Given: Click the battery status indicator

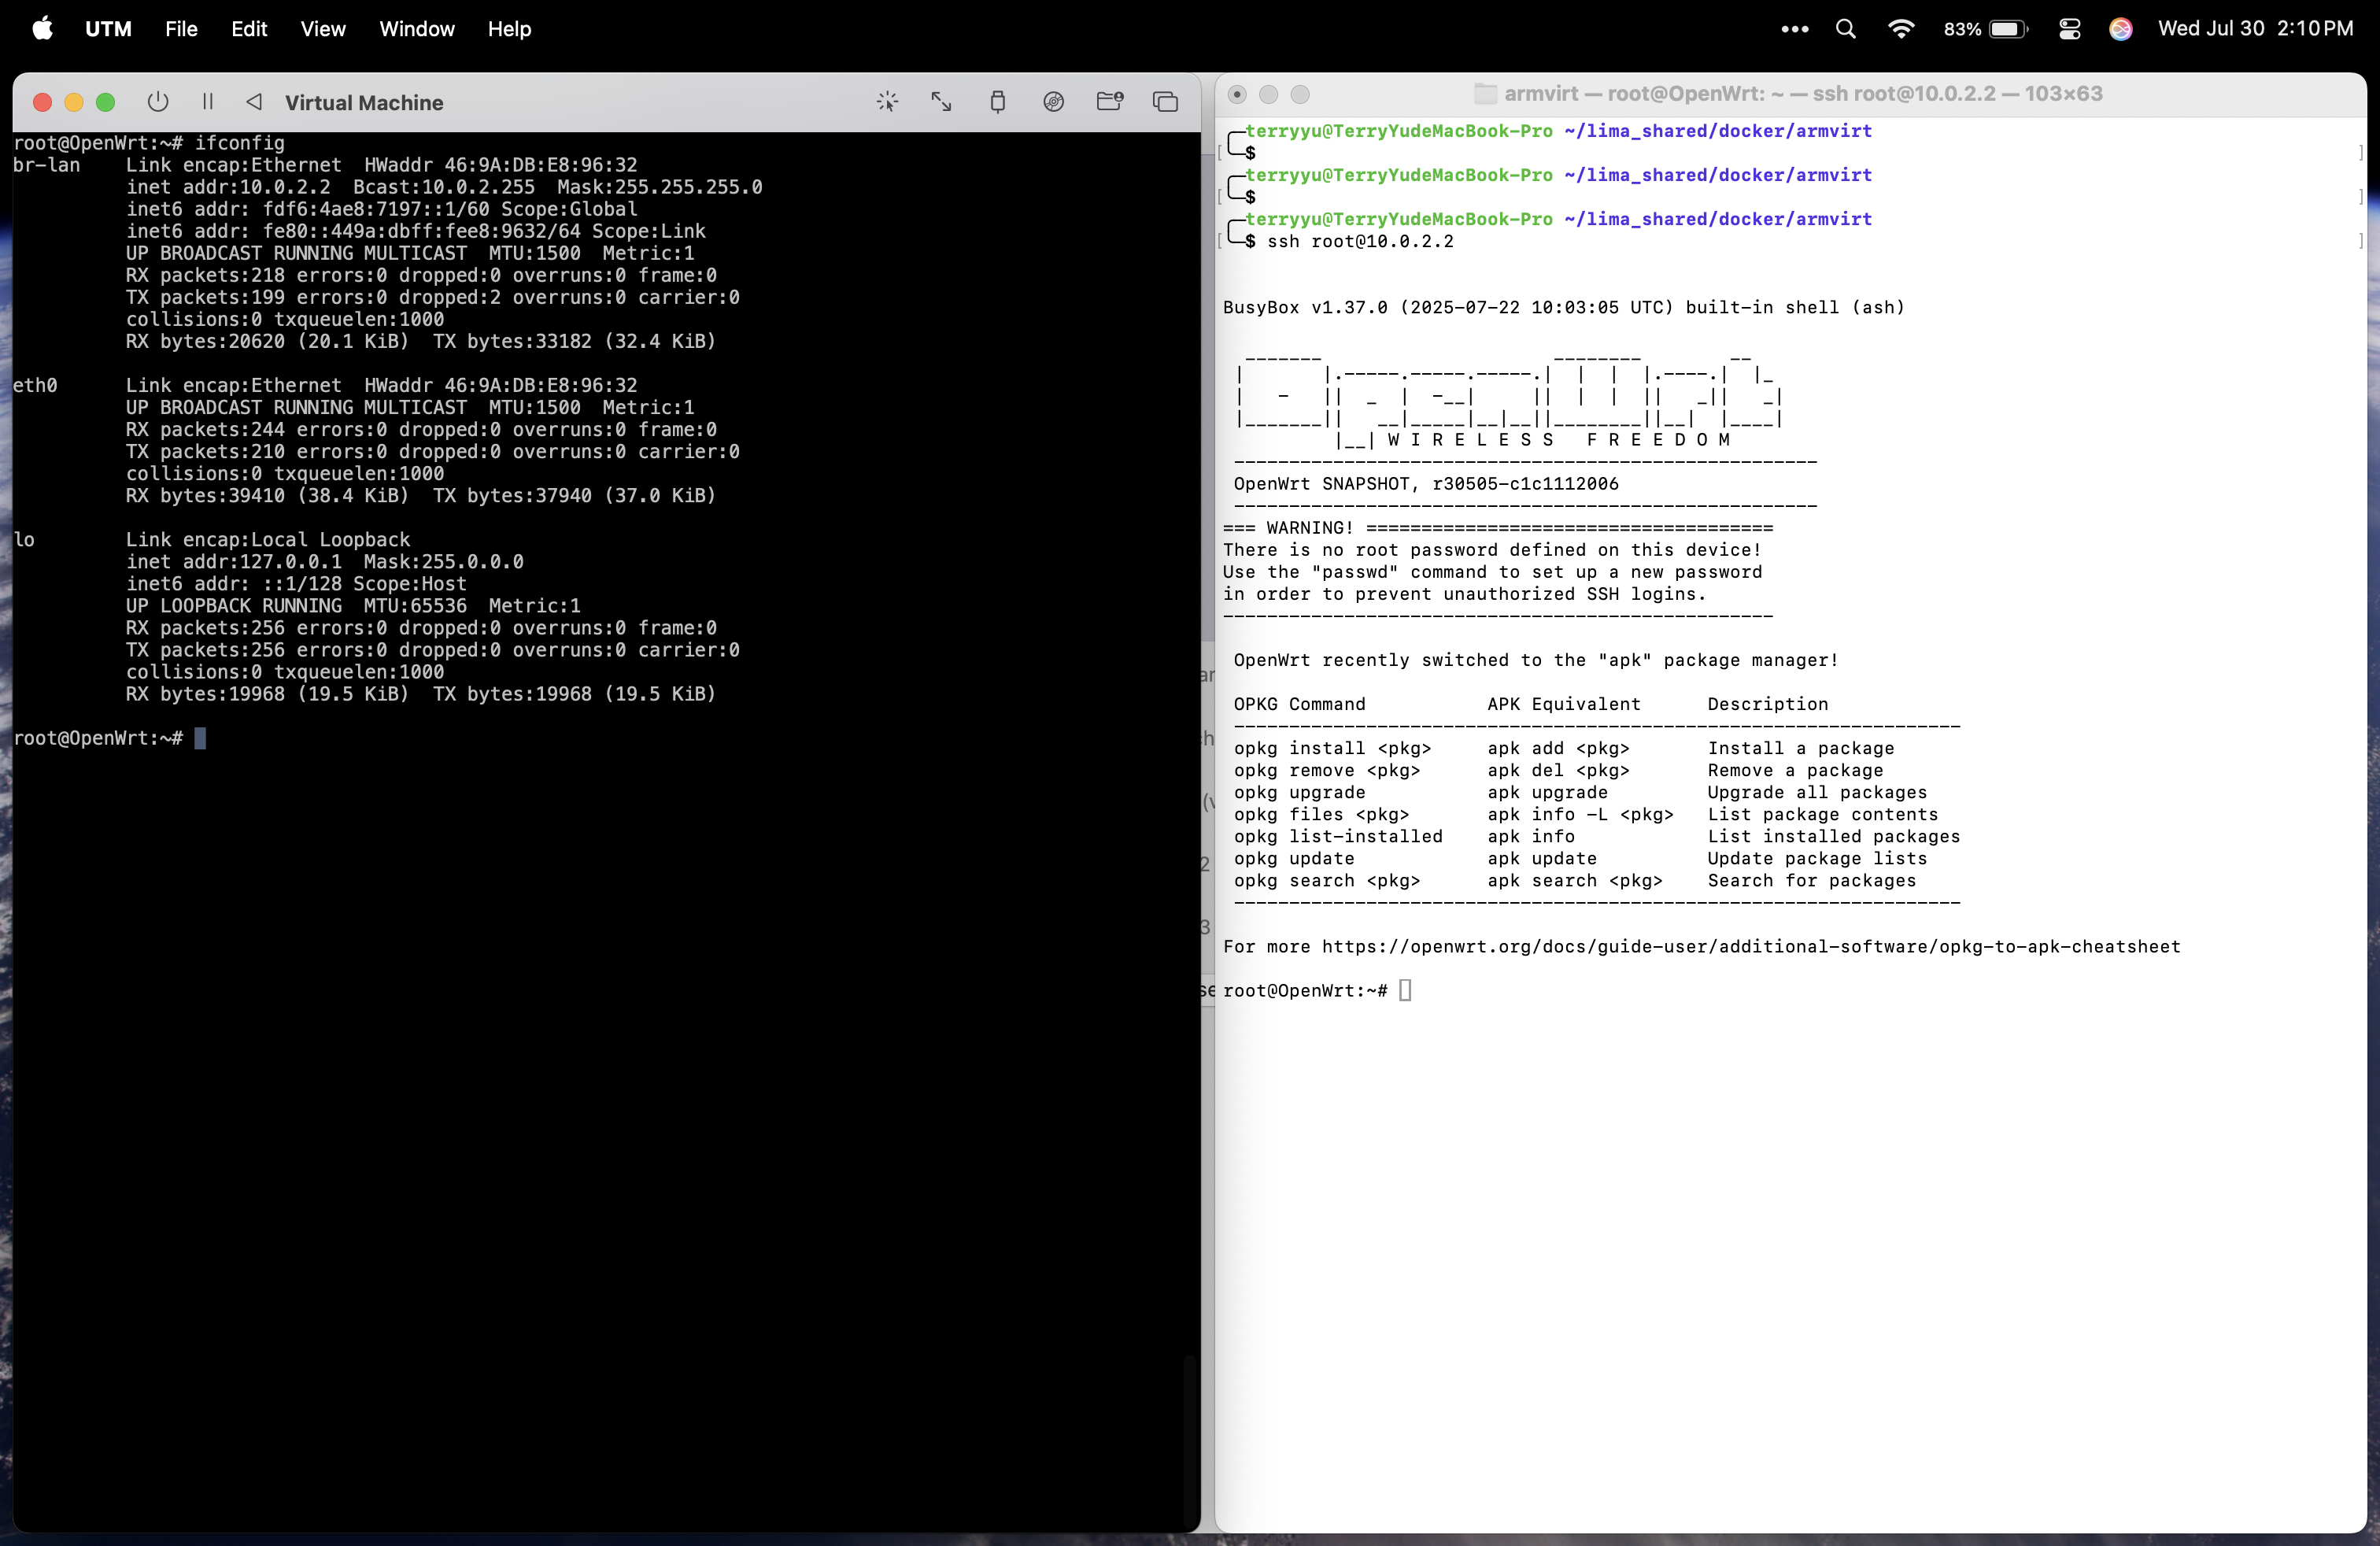Looking at the screenshot, I should click(1986, 29).
